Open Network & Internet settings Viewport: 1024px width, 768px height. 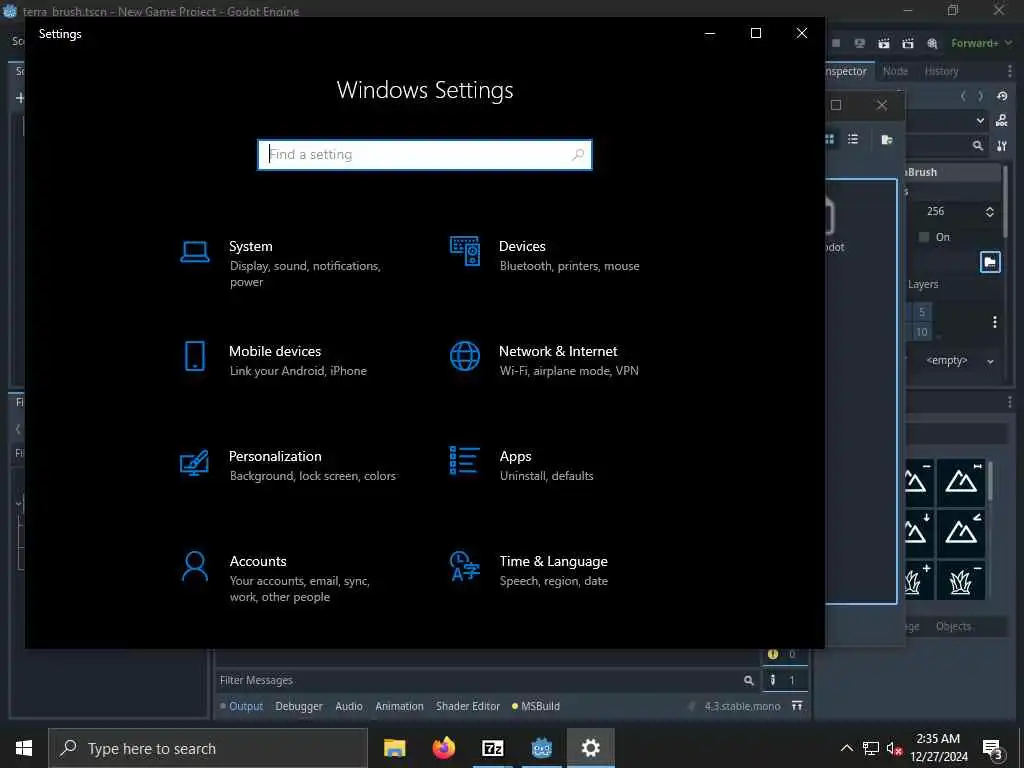[x=544, y=360]
